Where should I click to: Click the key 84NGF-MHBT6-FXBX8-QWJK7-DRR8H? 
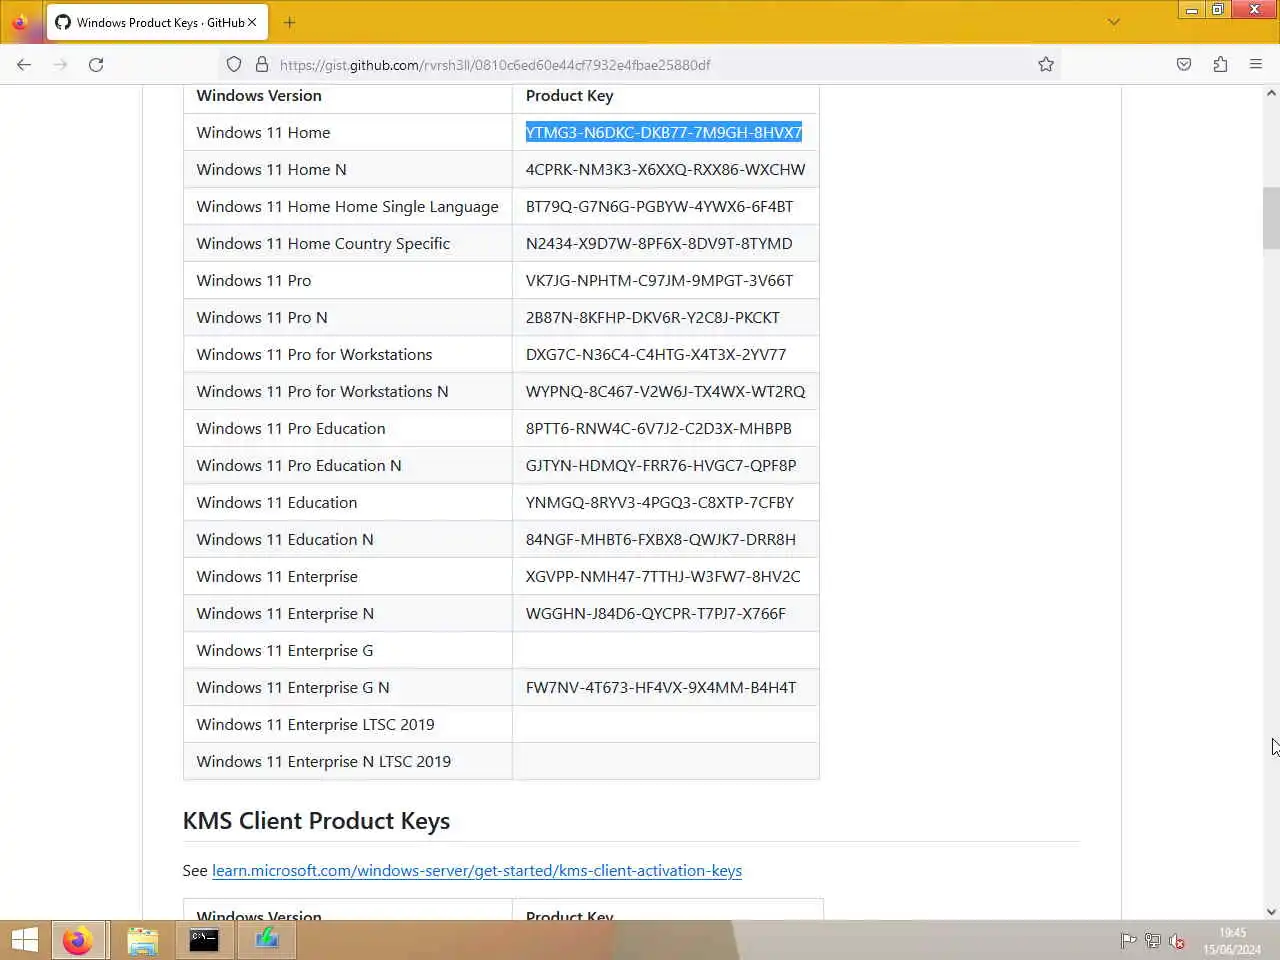(x=661, y=539)
